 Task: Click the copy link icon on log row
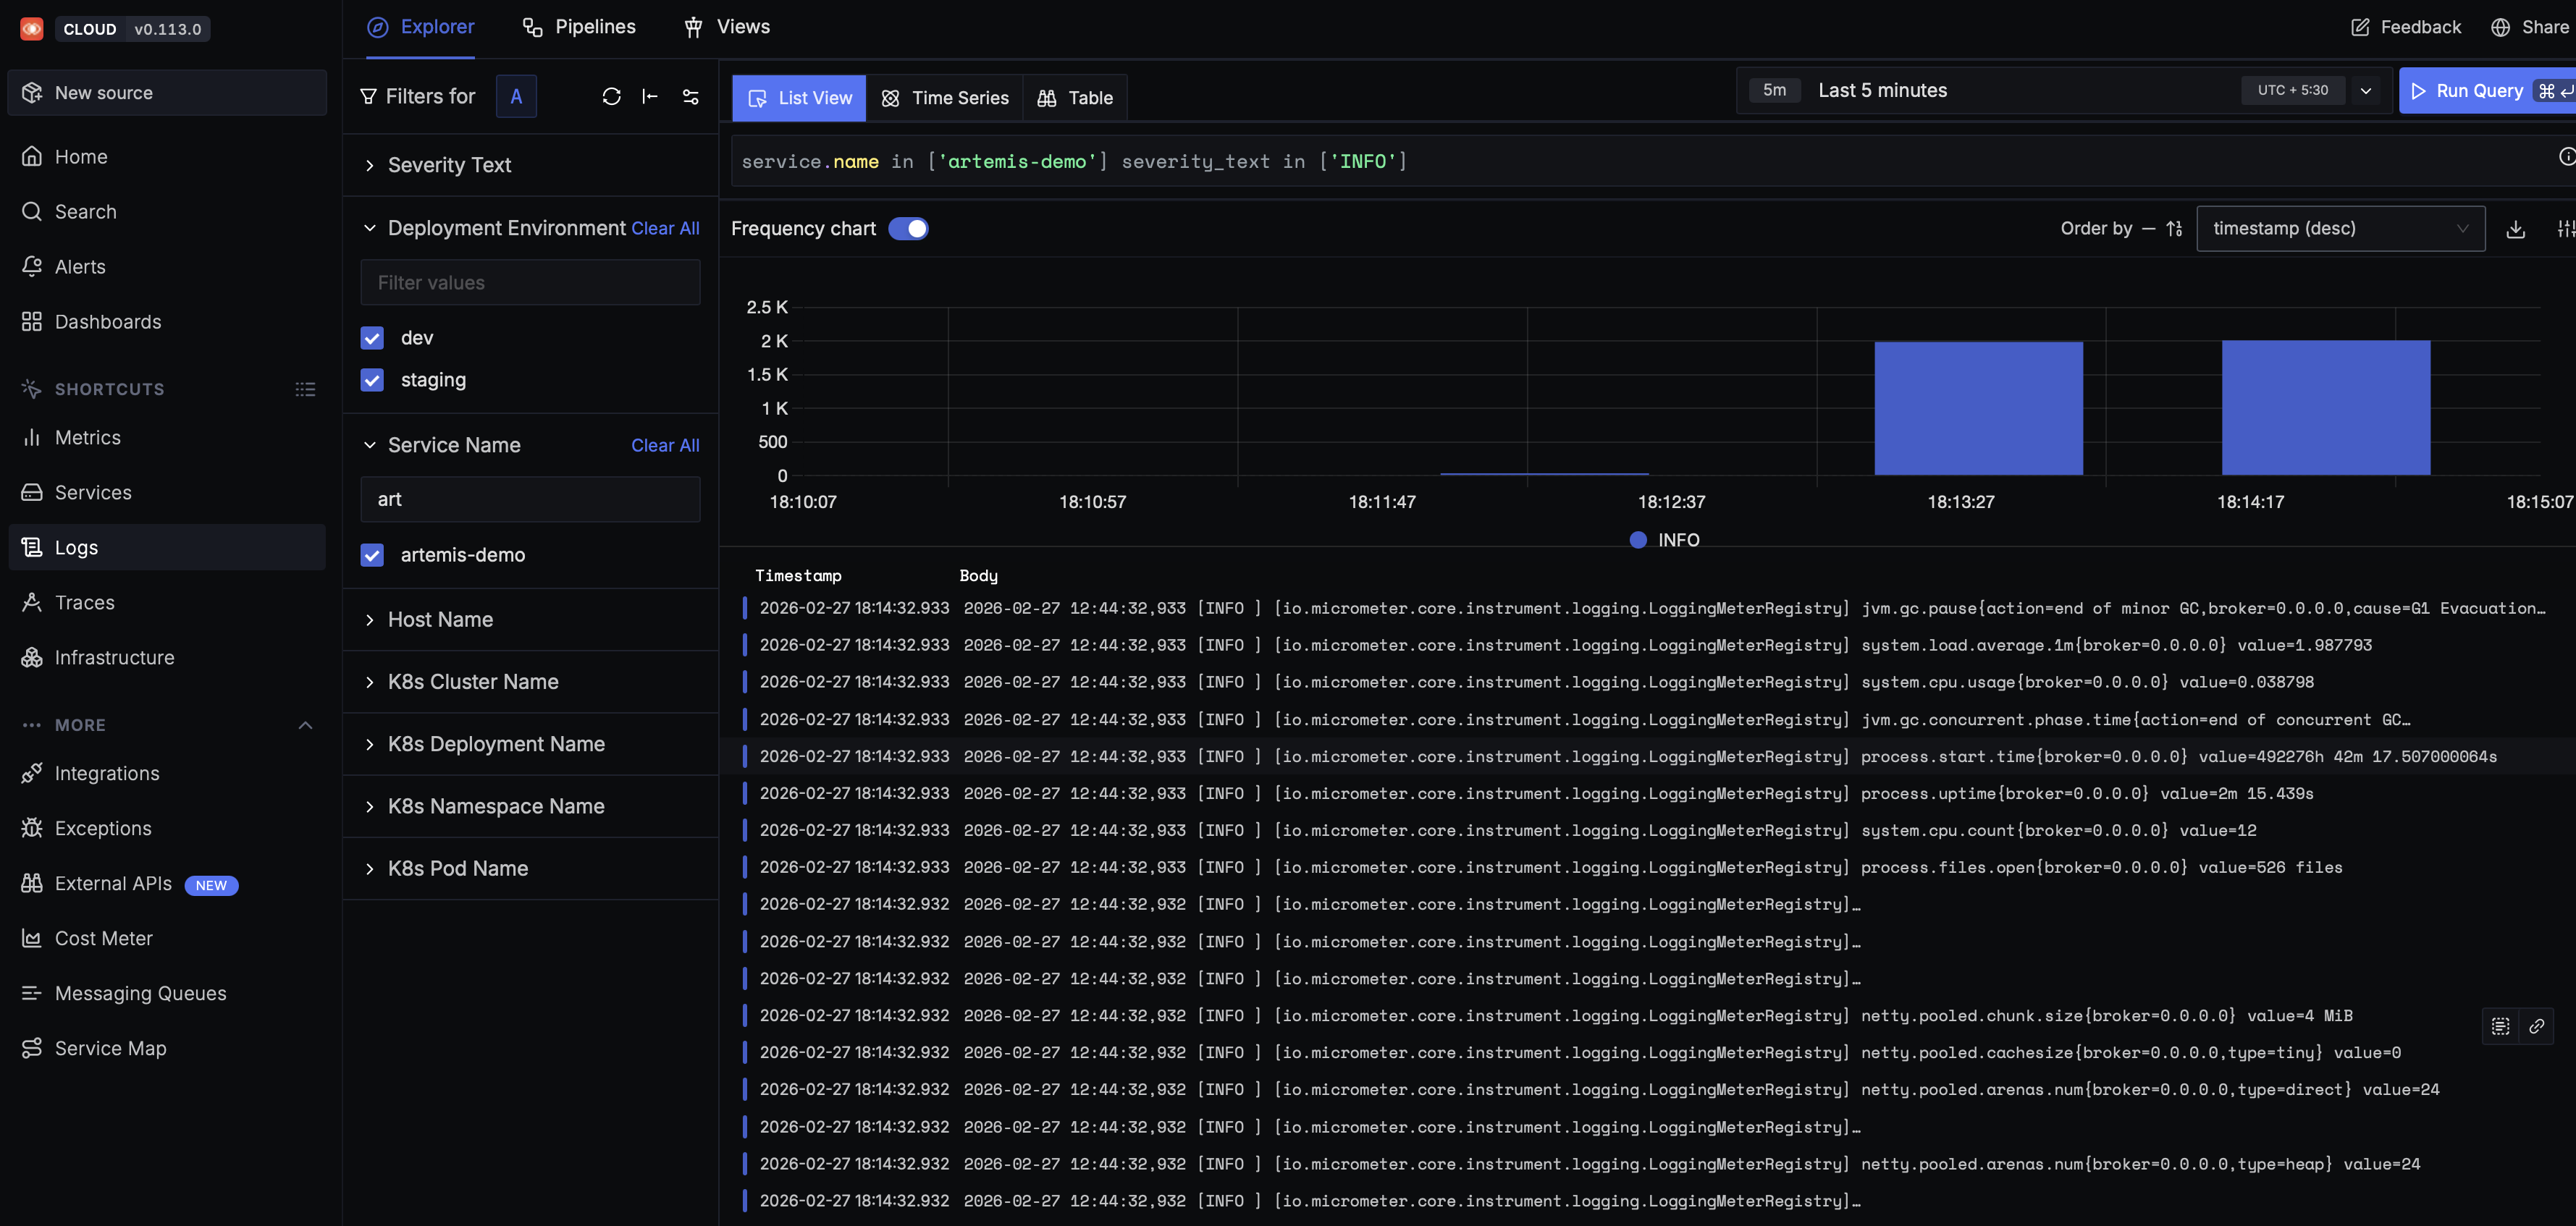click(x=2536, y=1026)
